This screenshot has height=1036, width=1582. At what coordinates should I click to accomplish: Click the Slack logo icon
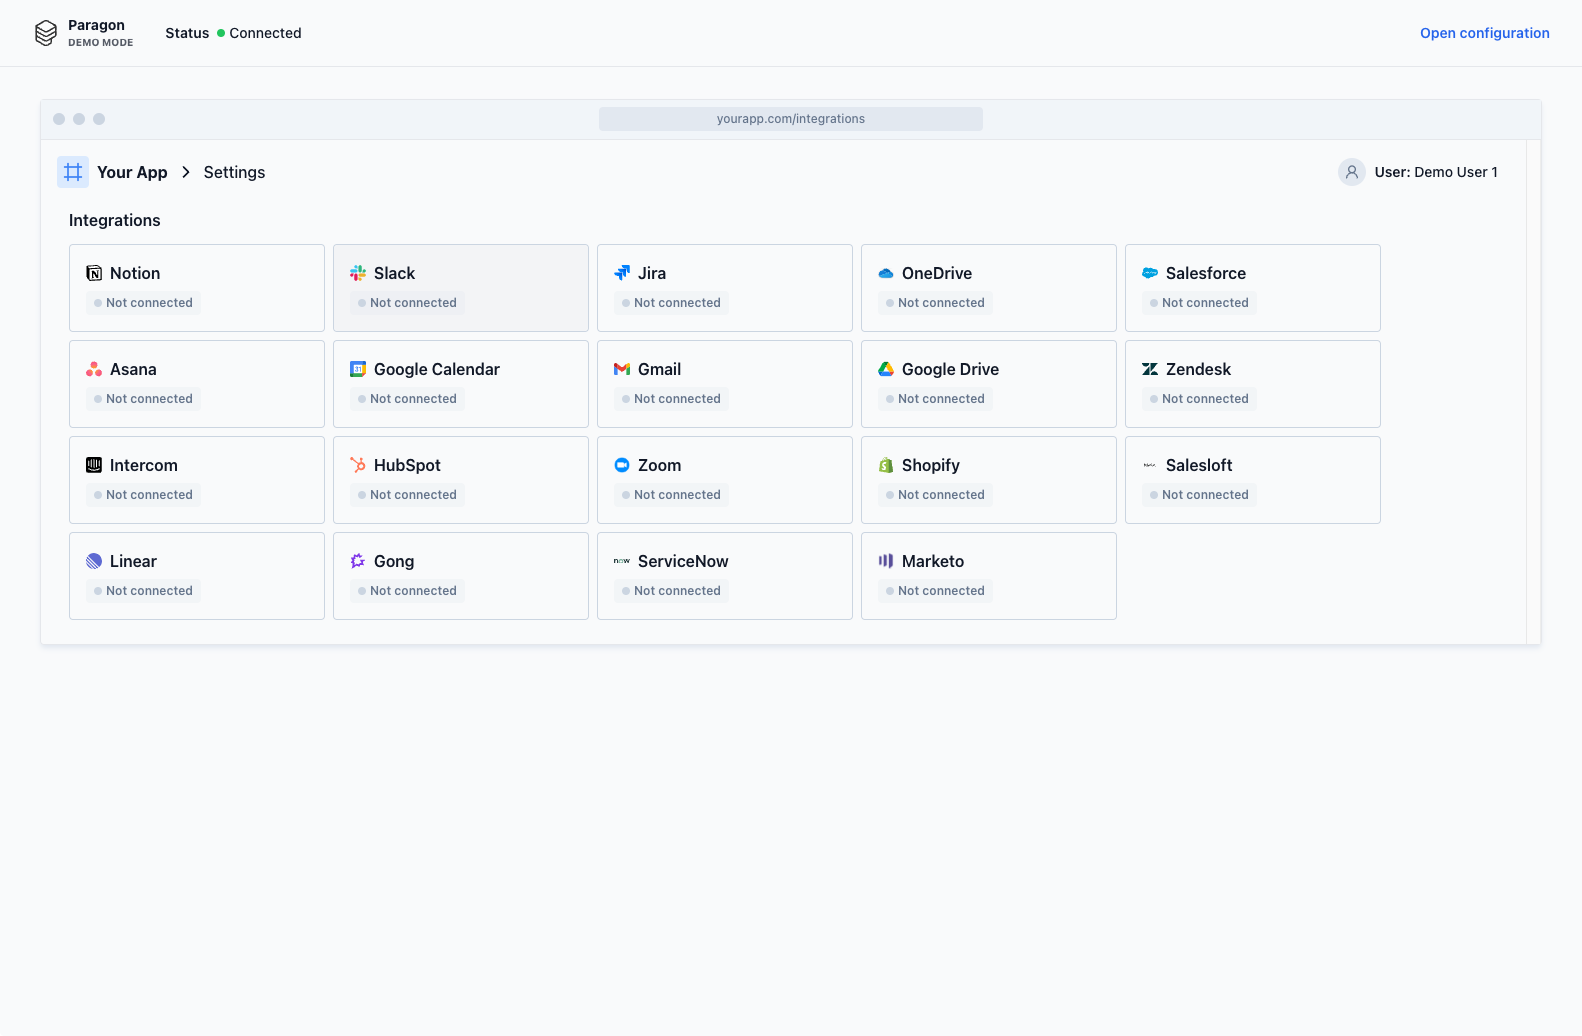[358, 273]
